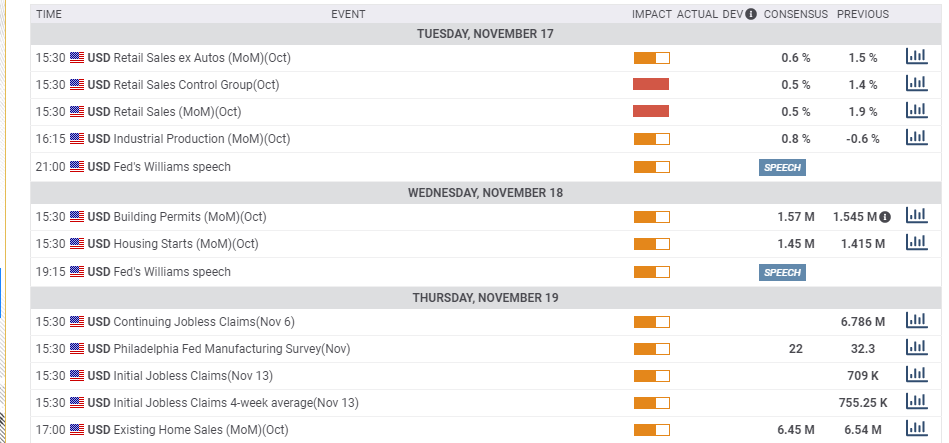Click the DEV info icon in header
The height and width of the screenshot is (443, 949).
click(751, 14)
